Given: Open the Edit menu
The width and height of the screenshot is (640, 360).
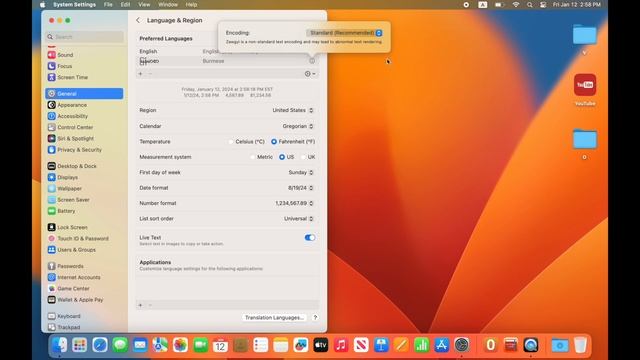Looking at the screenshot, I should pos(125,5).
